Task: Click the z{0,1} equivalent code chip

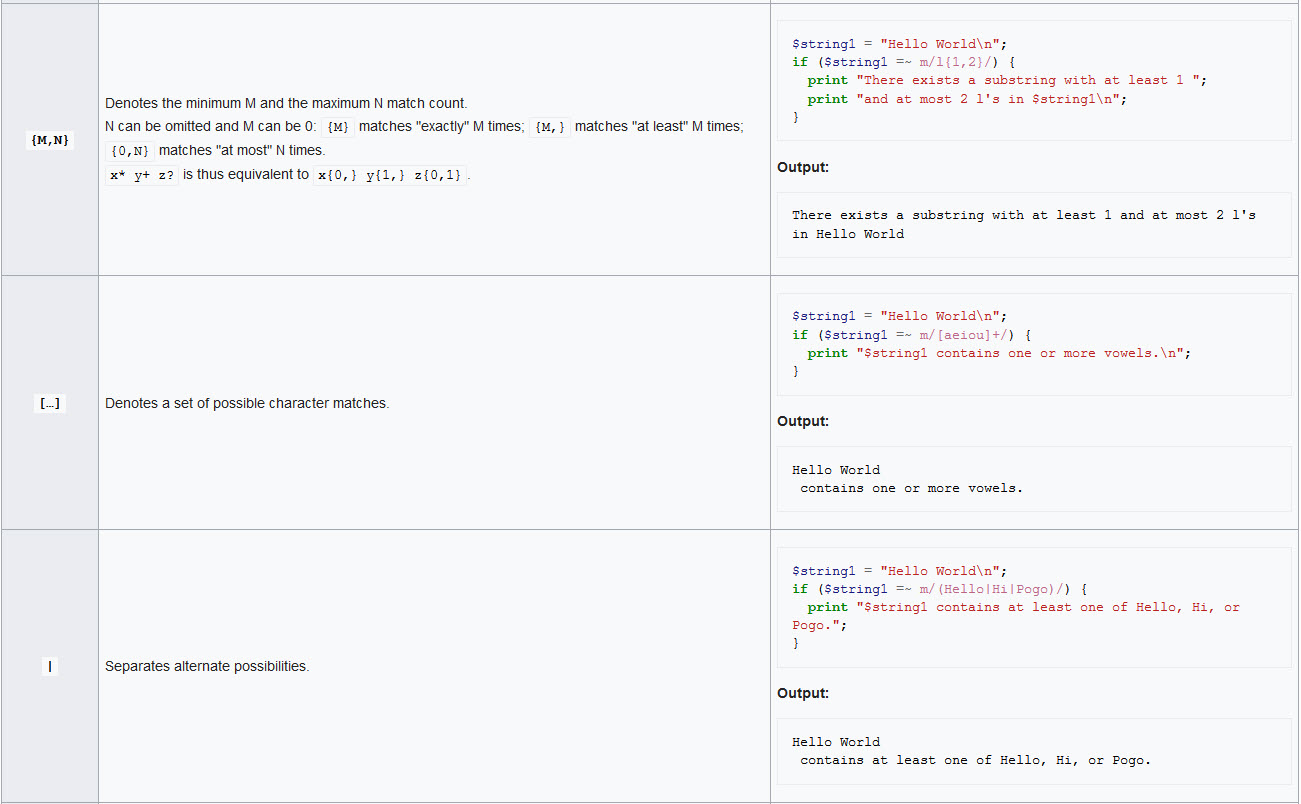Action: coord(438,174)
